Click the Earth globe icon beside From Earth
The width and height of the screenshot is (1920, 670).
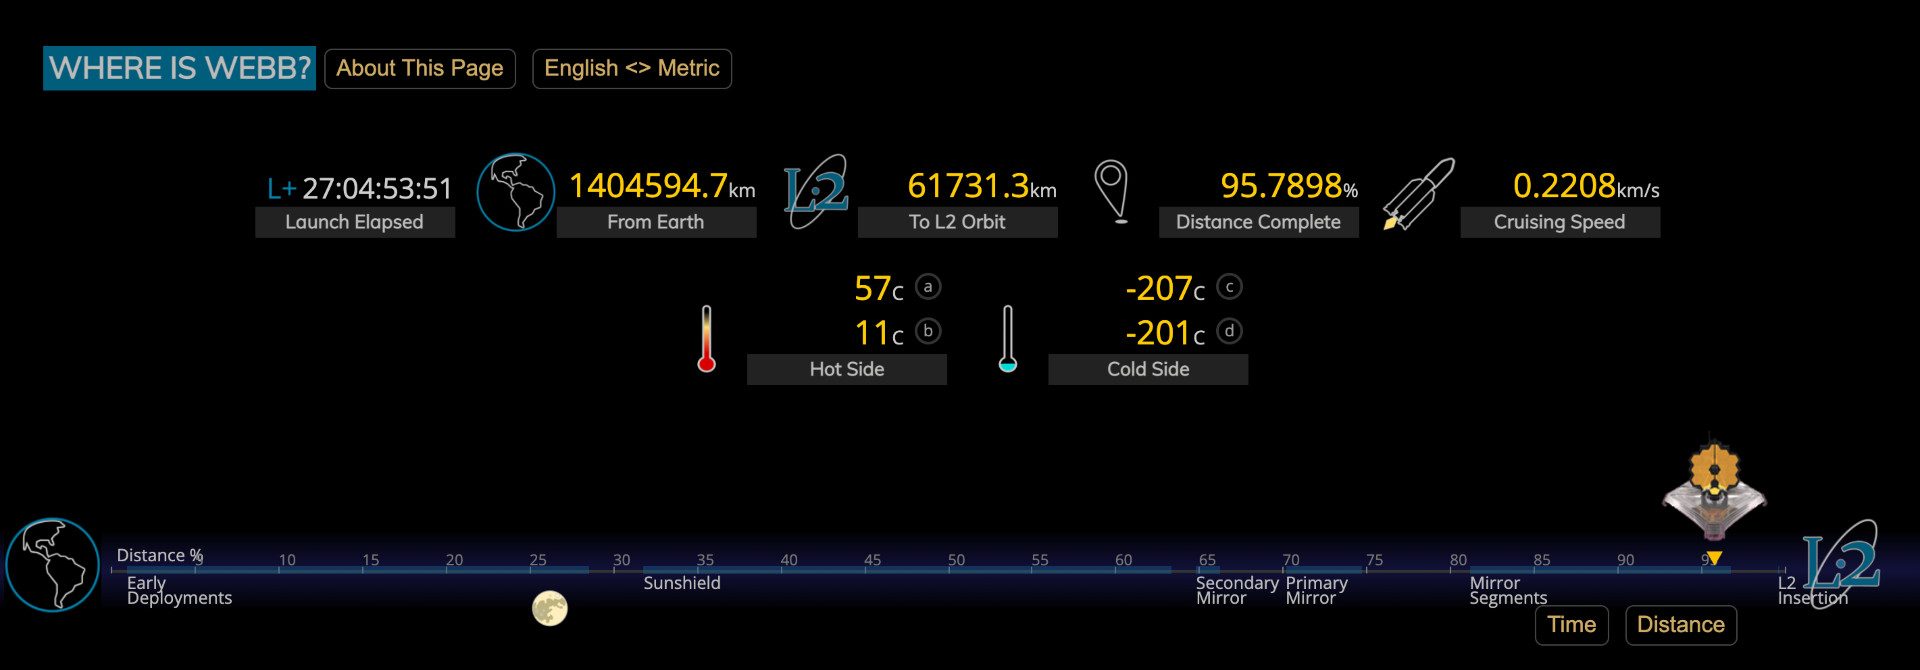pyautogui.click(x=515, y=192)
